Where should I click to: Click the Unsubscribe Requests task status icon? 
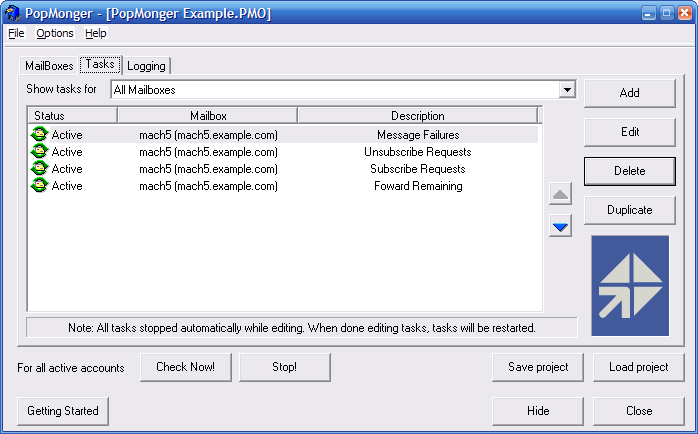pos(39,151)
